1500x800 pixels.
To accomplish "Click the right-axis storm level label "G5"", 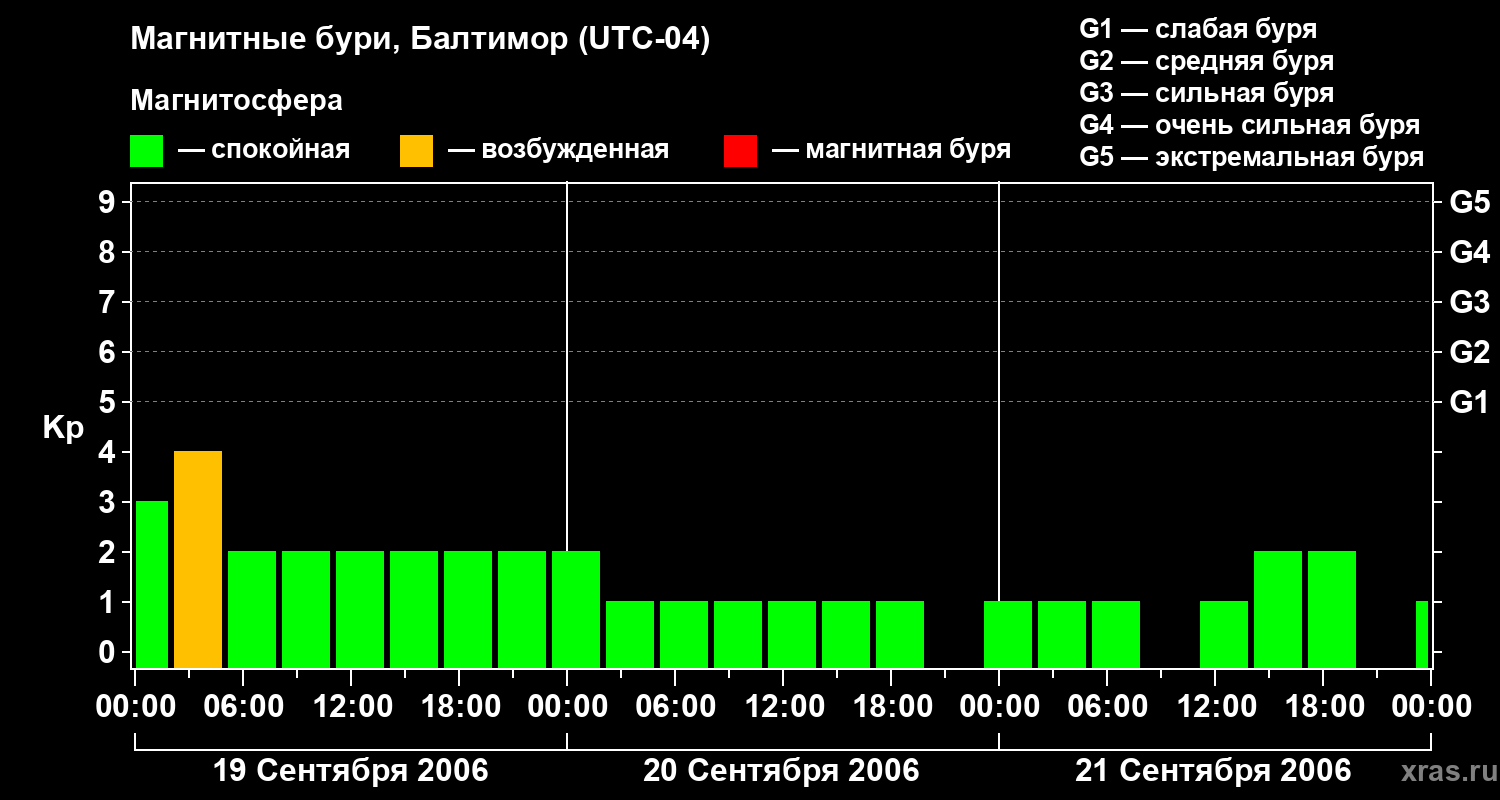I will pyautogui.click(x=1469, y=202).
